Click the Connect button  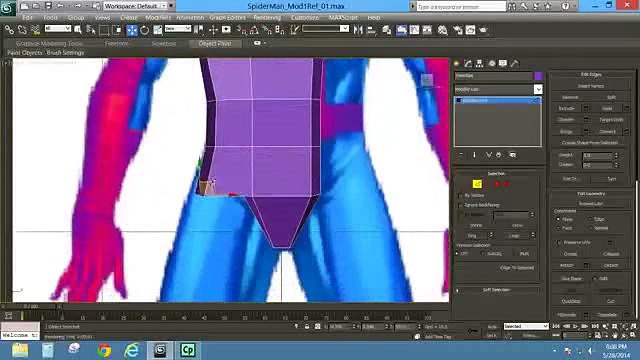(x=607, y=131)
